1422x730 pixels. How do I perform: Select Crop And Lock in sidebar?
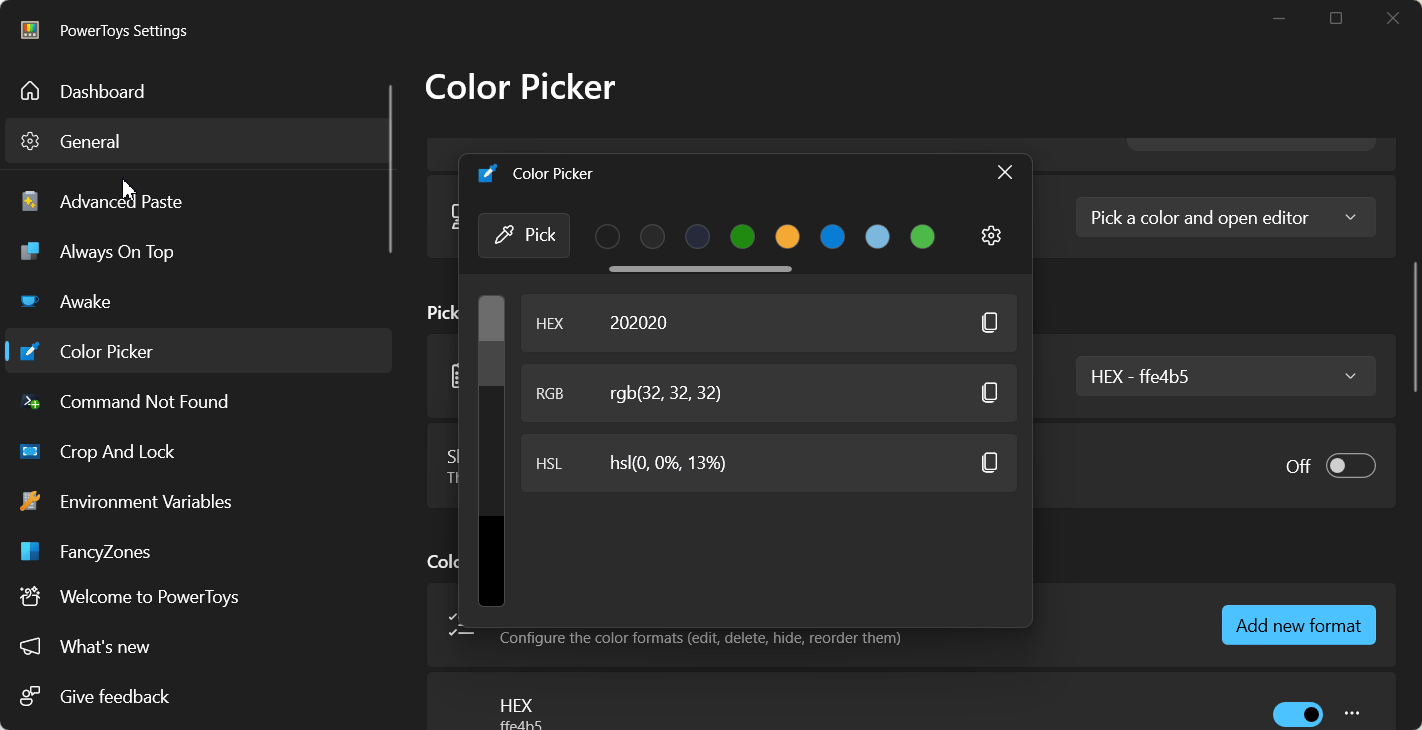point(197,451)
